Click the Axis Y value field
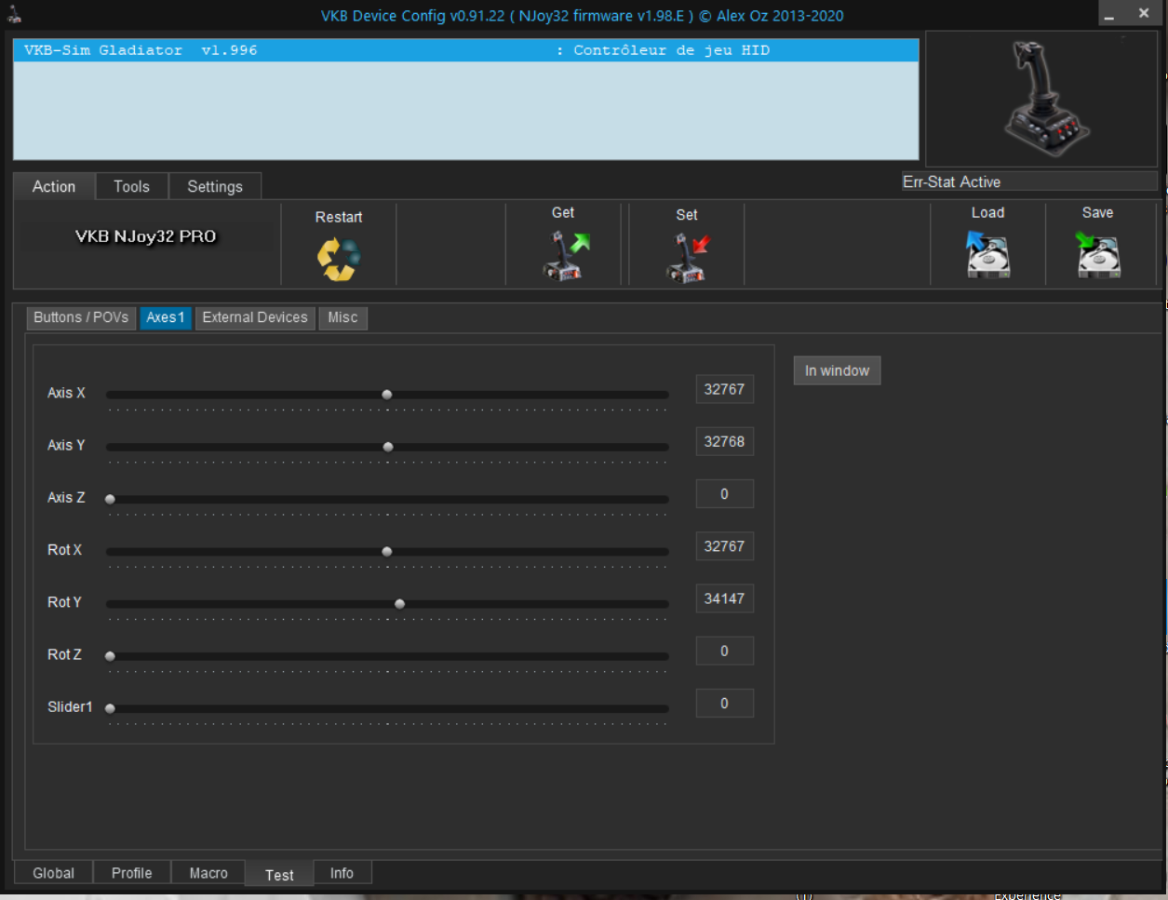1168x900 pixels. (724, 442)
